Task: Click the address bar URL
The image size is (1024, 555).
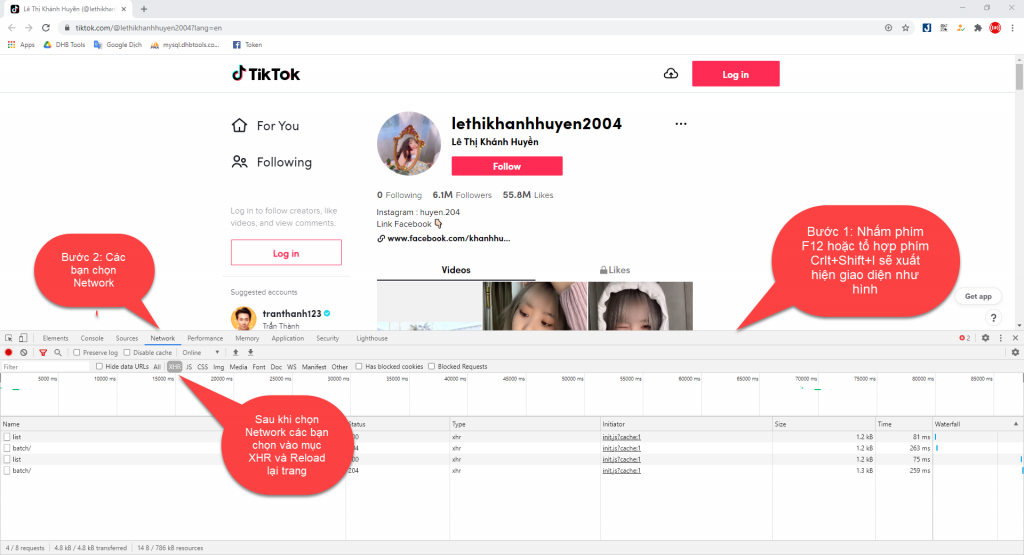Action: (x=148, y=28)
